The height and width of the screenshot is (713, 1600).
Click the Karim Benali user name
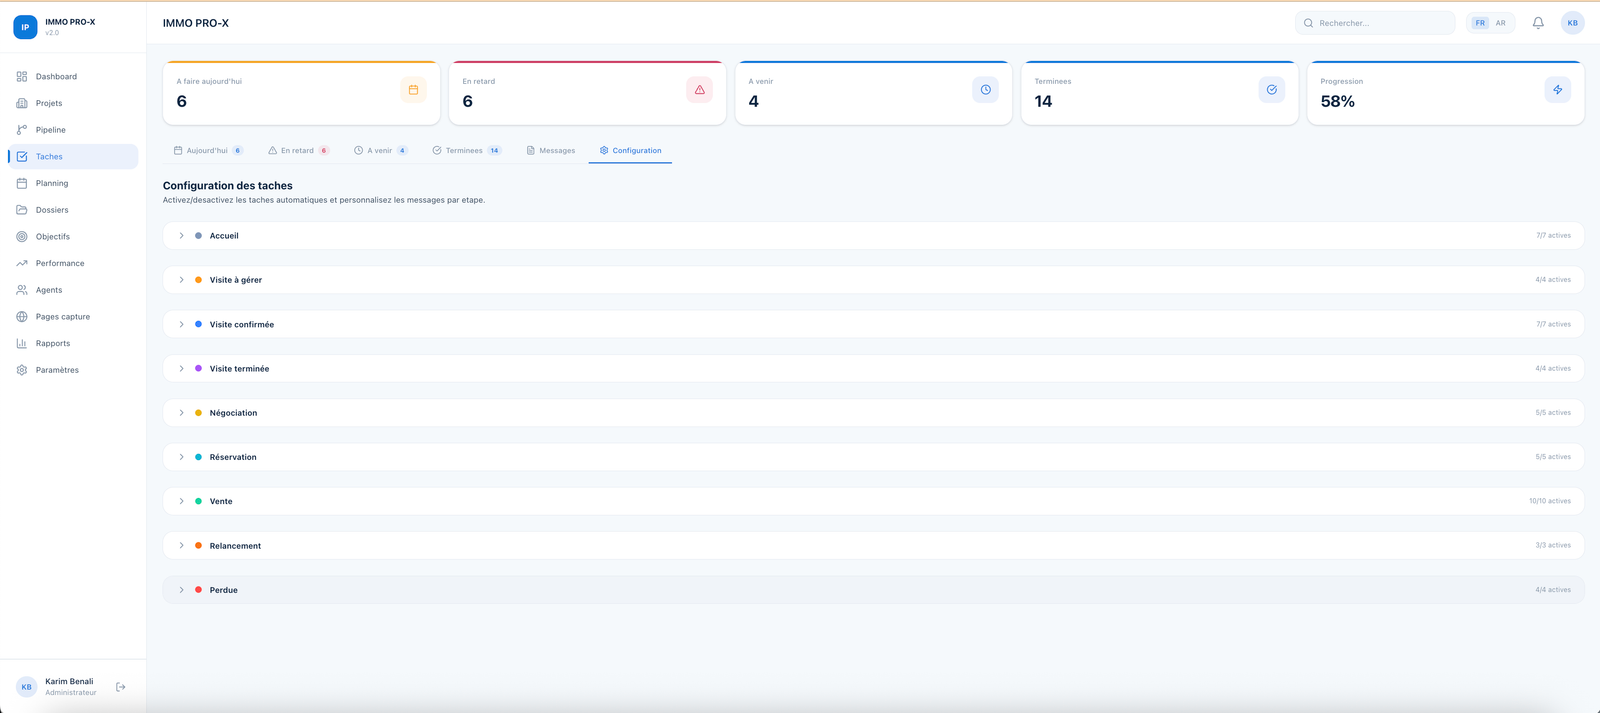(69, 681)
